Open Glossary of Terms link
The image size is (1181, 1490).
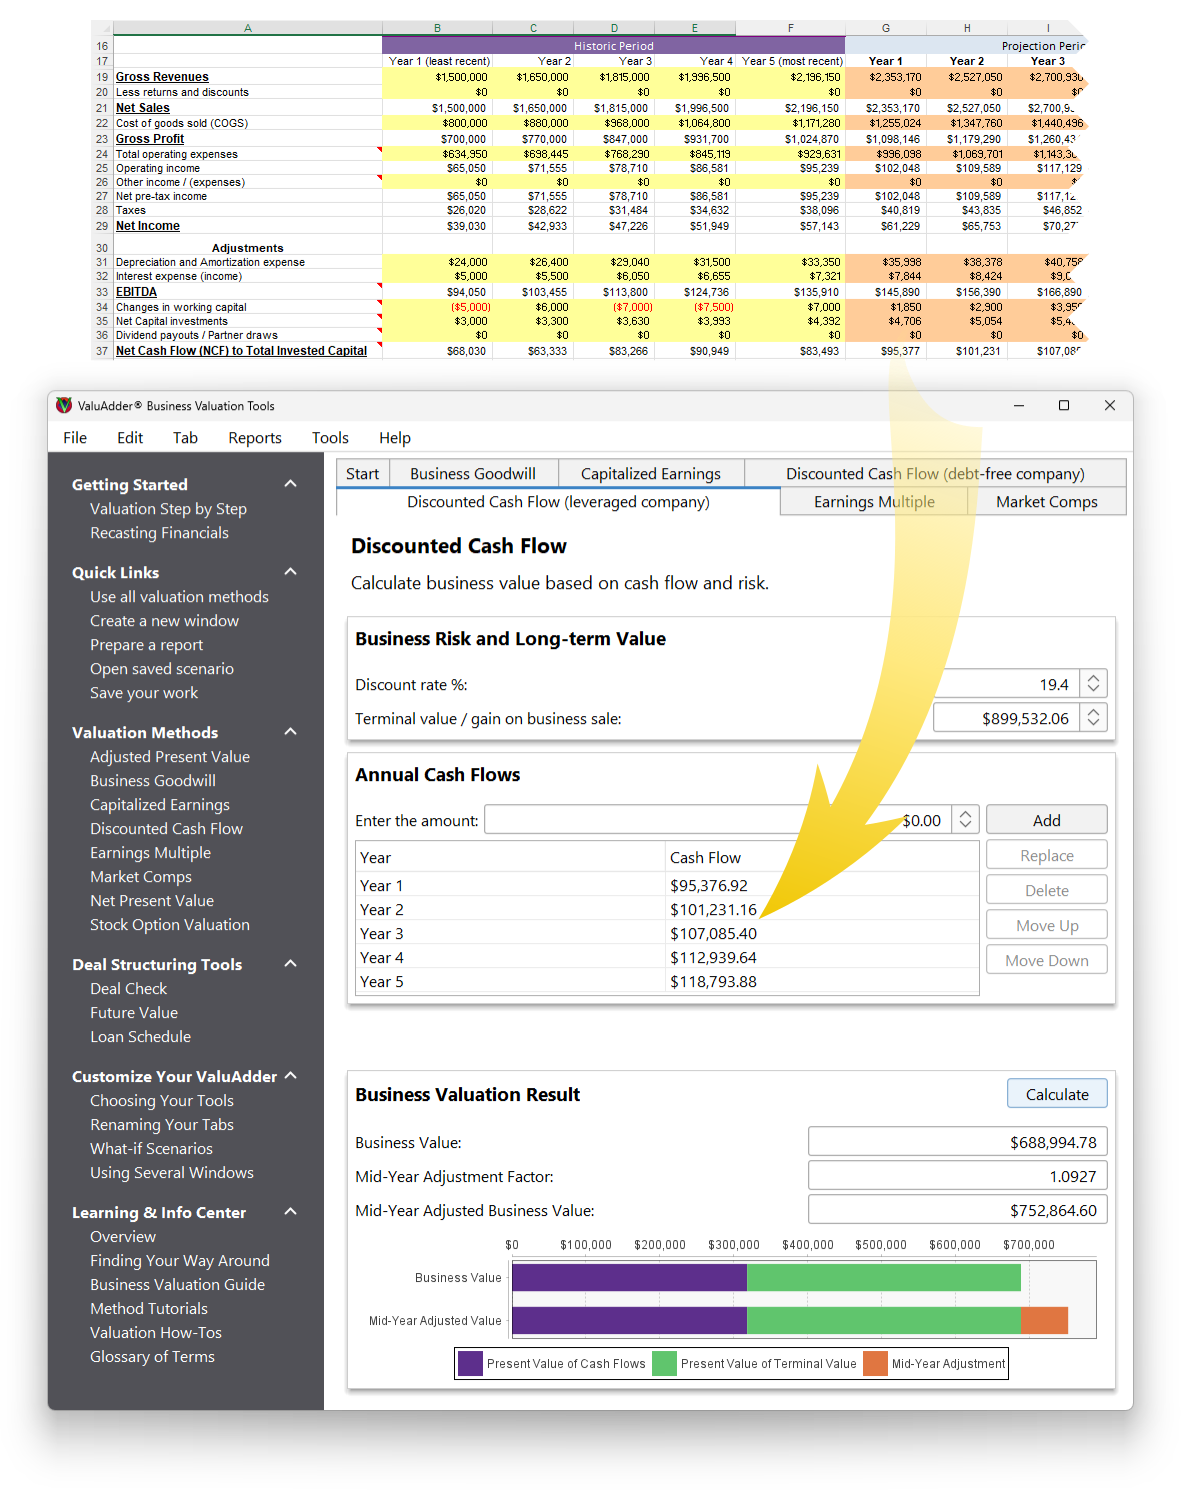[152, 1357]
